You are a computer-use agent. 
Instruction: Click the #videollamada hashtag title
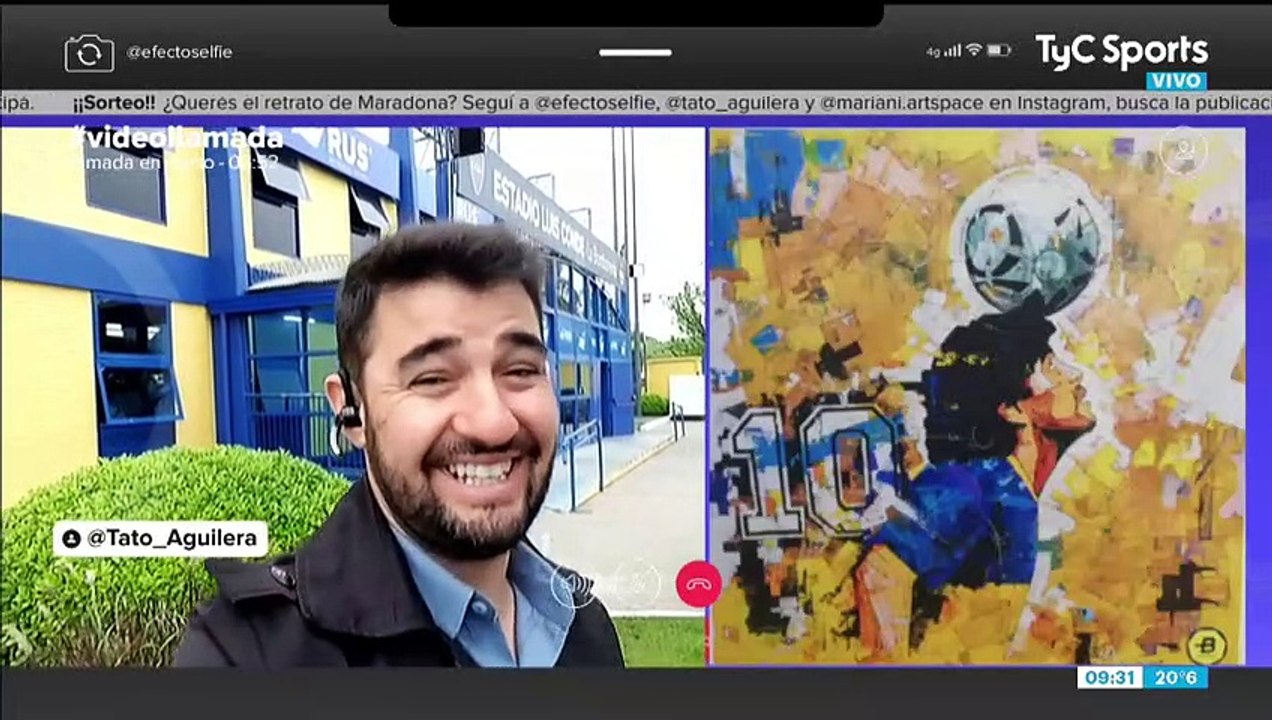177,138
